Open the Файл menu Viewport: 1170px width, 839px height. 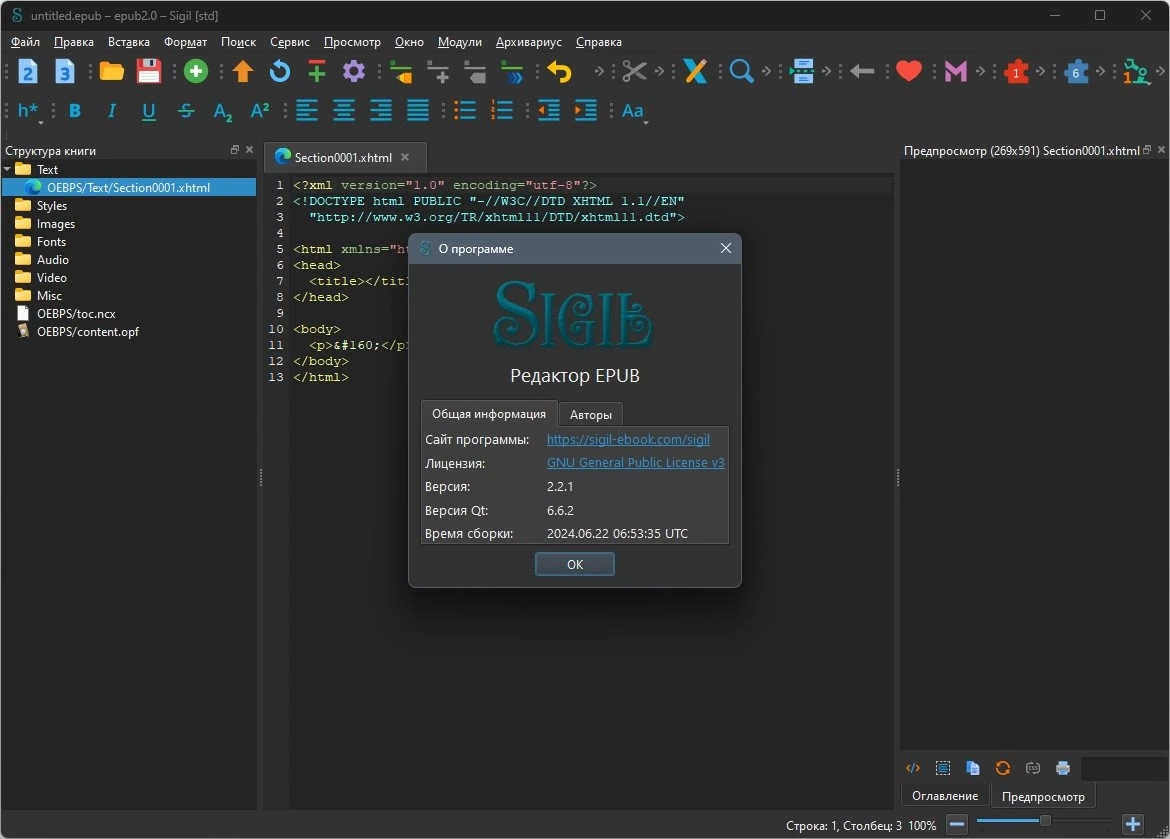pos(25,42)
